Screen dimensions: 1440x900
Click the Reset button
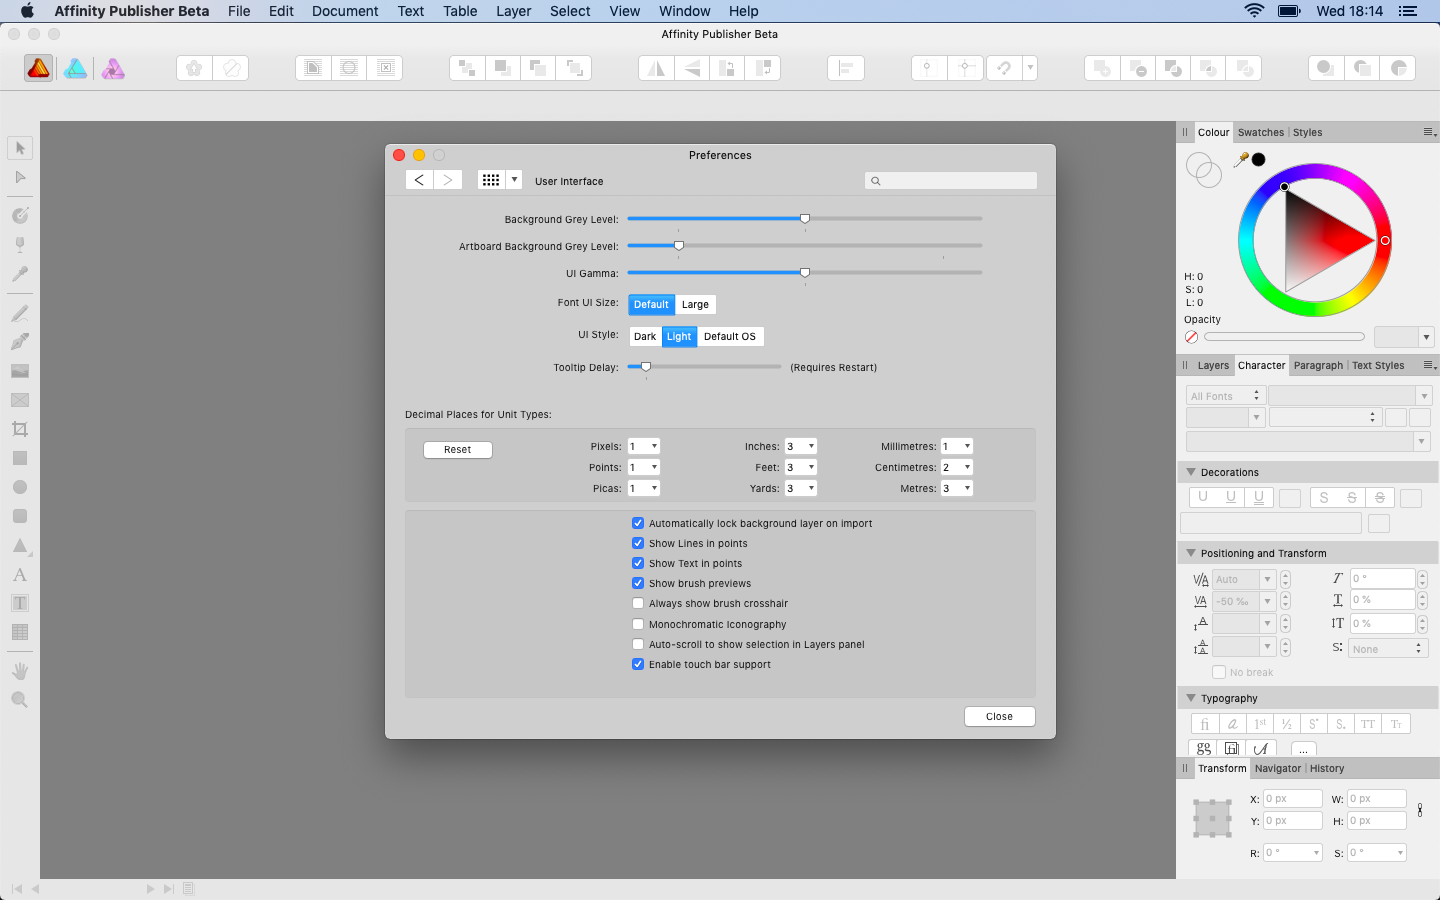click(x=458, y=450)
